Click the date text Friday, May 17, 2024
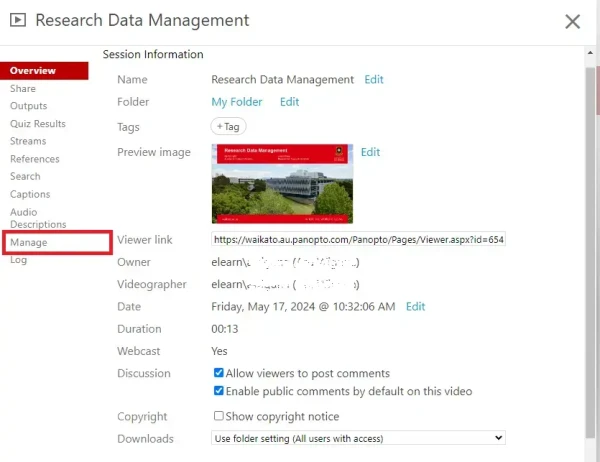The width and height of the screenshot is (600, 462). point(263,307)
